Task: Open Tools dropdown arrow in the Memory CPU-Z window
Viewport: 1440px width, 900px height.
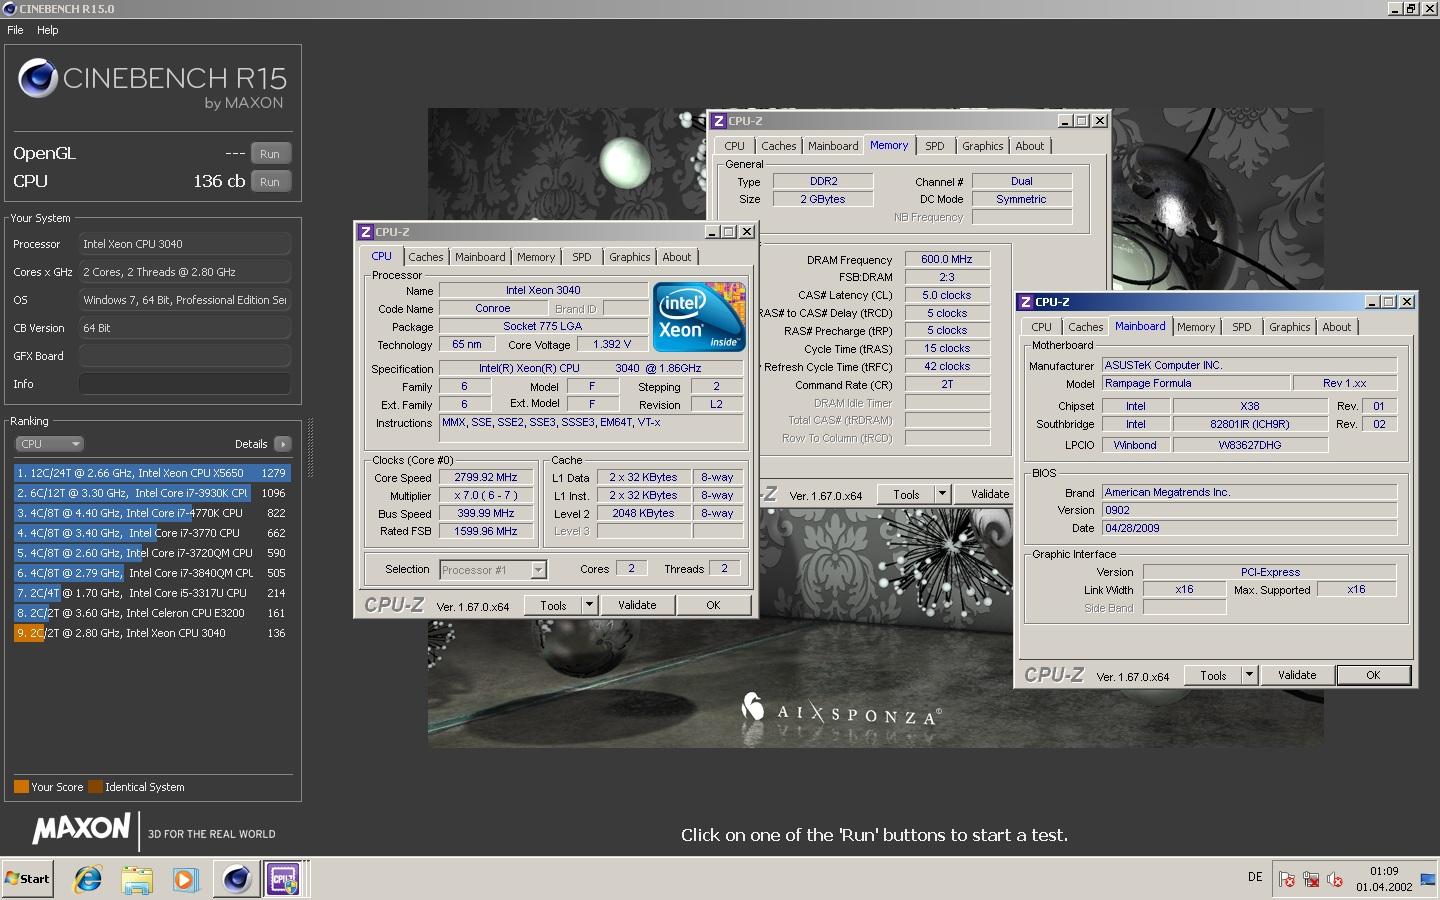Action: 942,494
